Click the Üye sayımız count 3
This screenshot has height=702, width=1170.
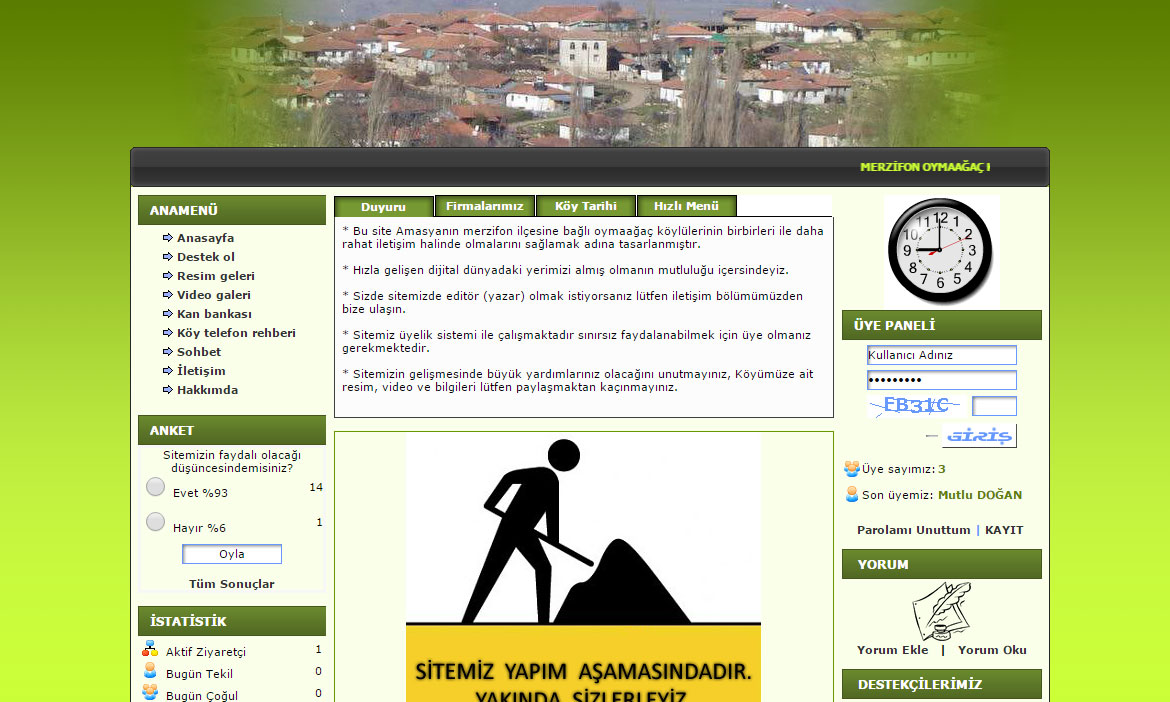[942, 469]
